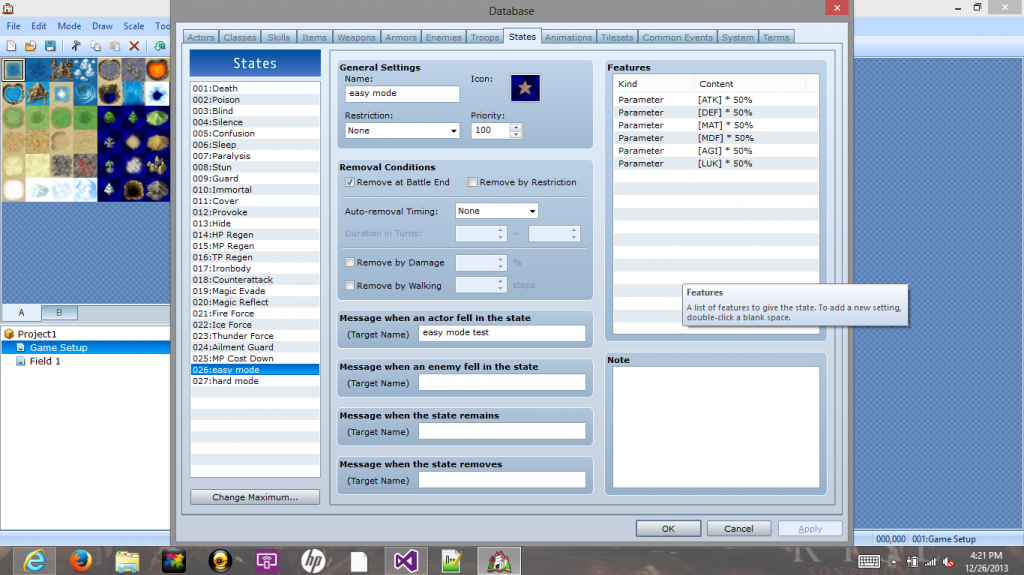Click the Change Maximum button
The width and height of the screenshot is (1024, 575).
[255, 497]
